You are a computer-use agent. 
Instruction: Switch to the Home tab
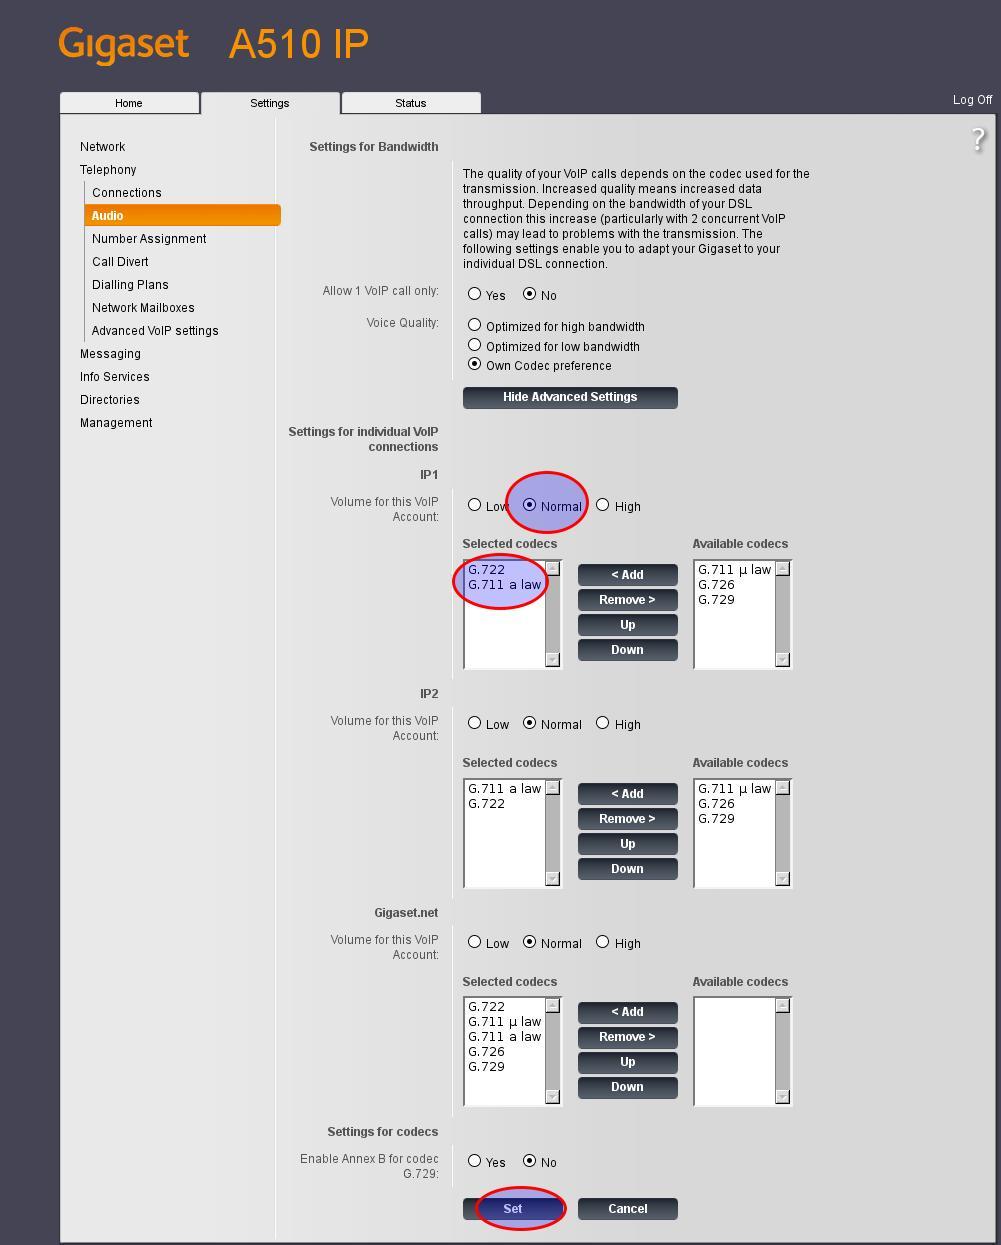(129, 103)
